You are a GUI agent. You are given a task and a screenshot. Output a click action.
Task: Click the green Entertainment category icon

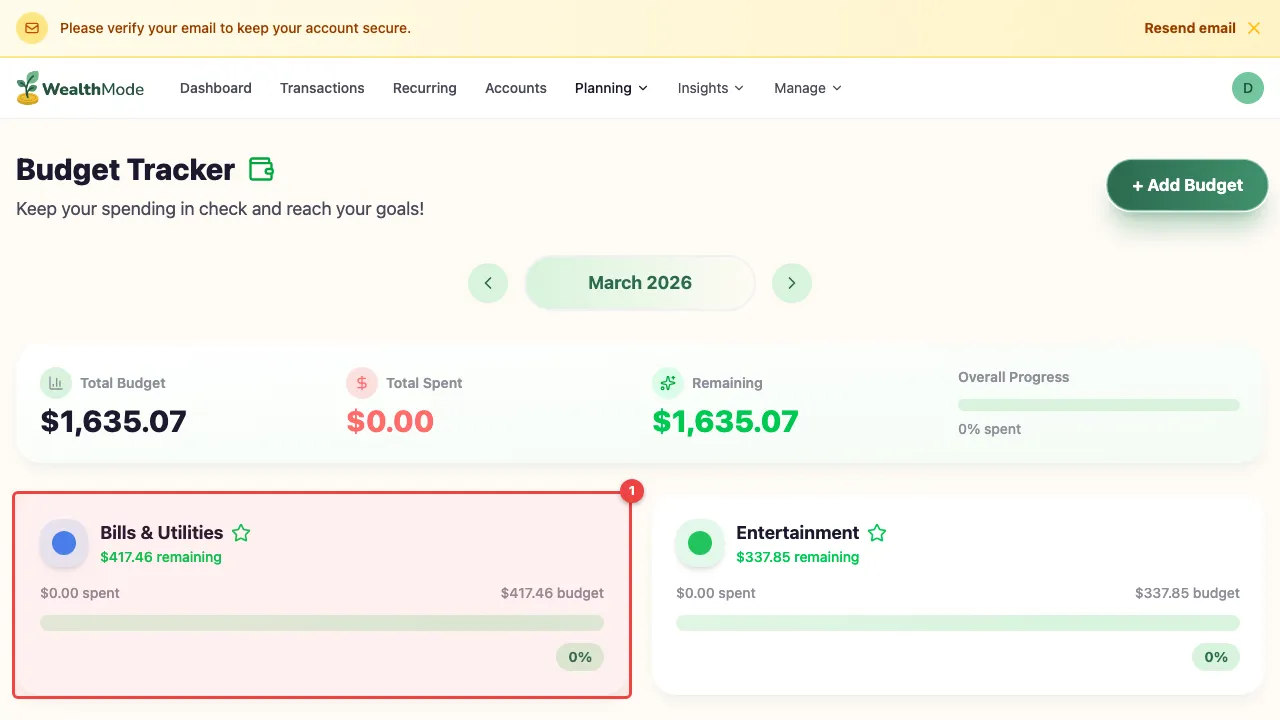pos(699,542)
